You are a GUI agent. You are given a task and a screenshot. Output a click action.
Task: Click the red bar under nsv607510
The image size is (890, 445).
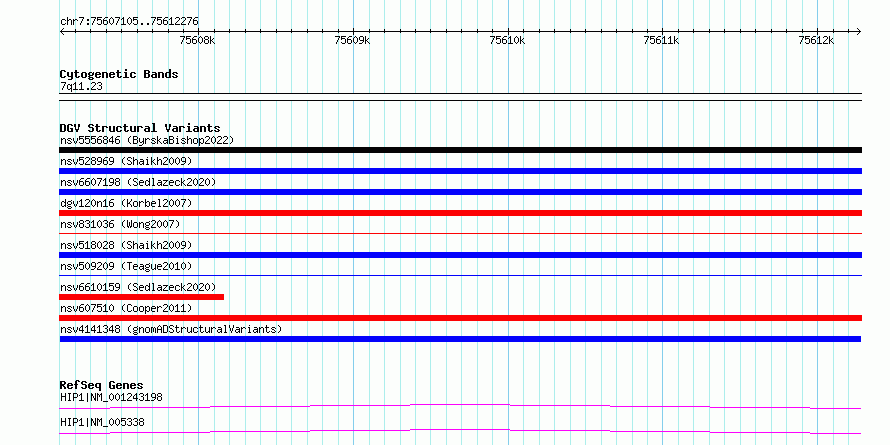[460, 318]
